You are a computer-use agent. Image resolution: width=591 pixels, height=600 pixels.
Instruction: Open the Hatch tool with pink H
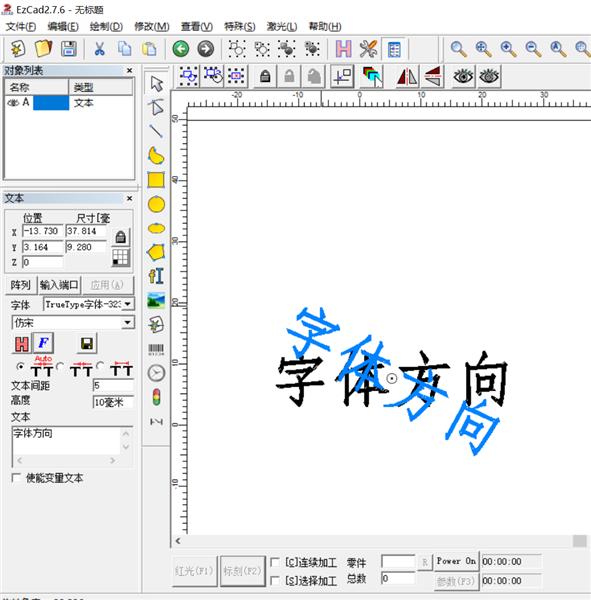click(343, 49)
